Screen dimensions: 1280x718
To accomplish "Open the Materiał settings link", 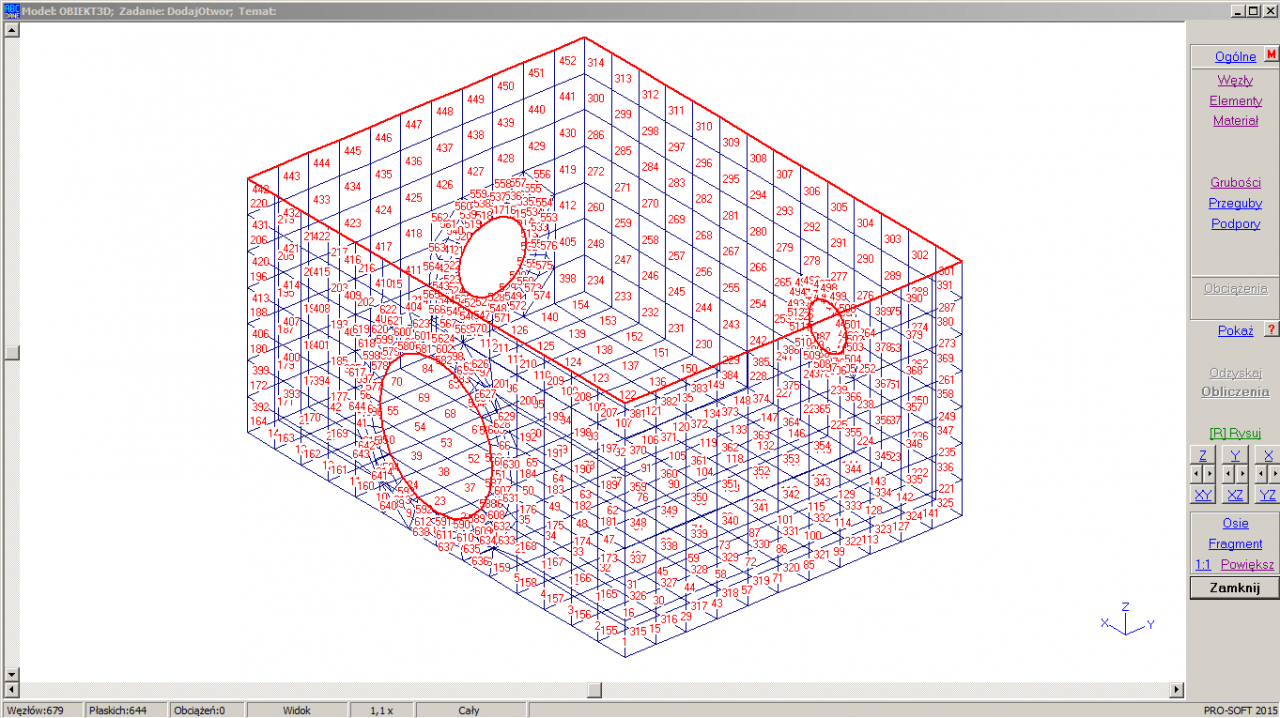I will [1235, 121].
